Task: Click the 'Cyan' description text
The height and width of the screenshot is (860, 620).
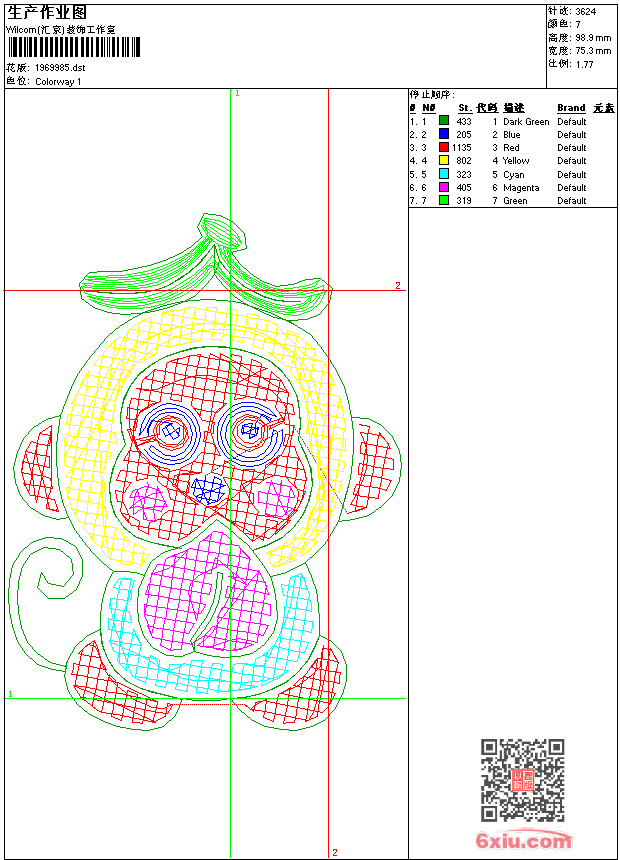Action: point(514,175)
